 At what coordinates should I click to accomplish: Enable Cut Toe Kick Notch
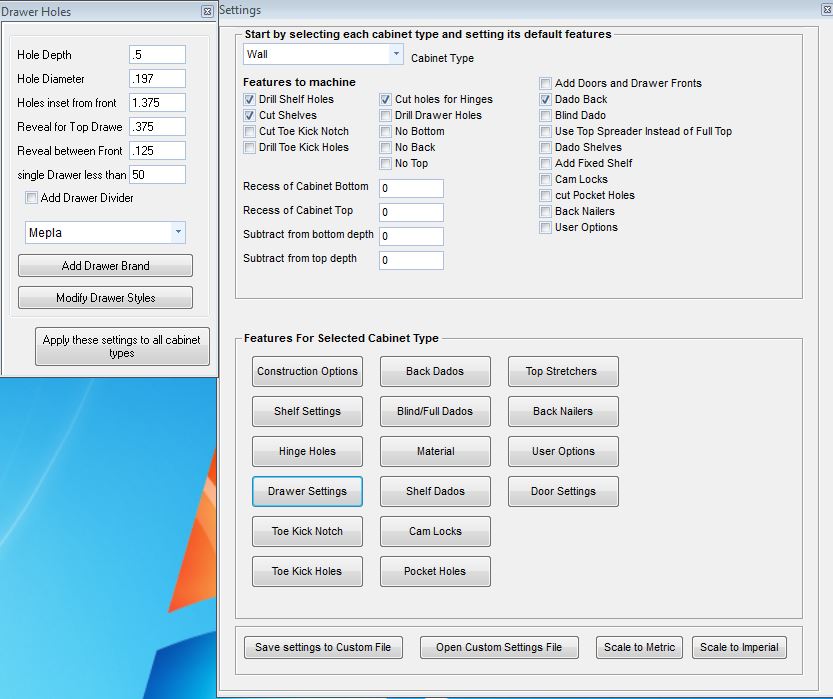point(249,131)
